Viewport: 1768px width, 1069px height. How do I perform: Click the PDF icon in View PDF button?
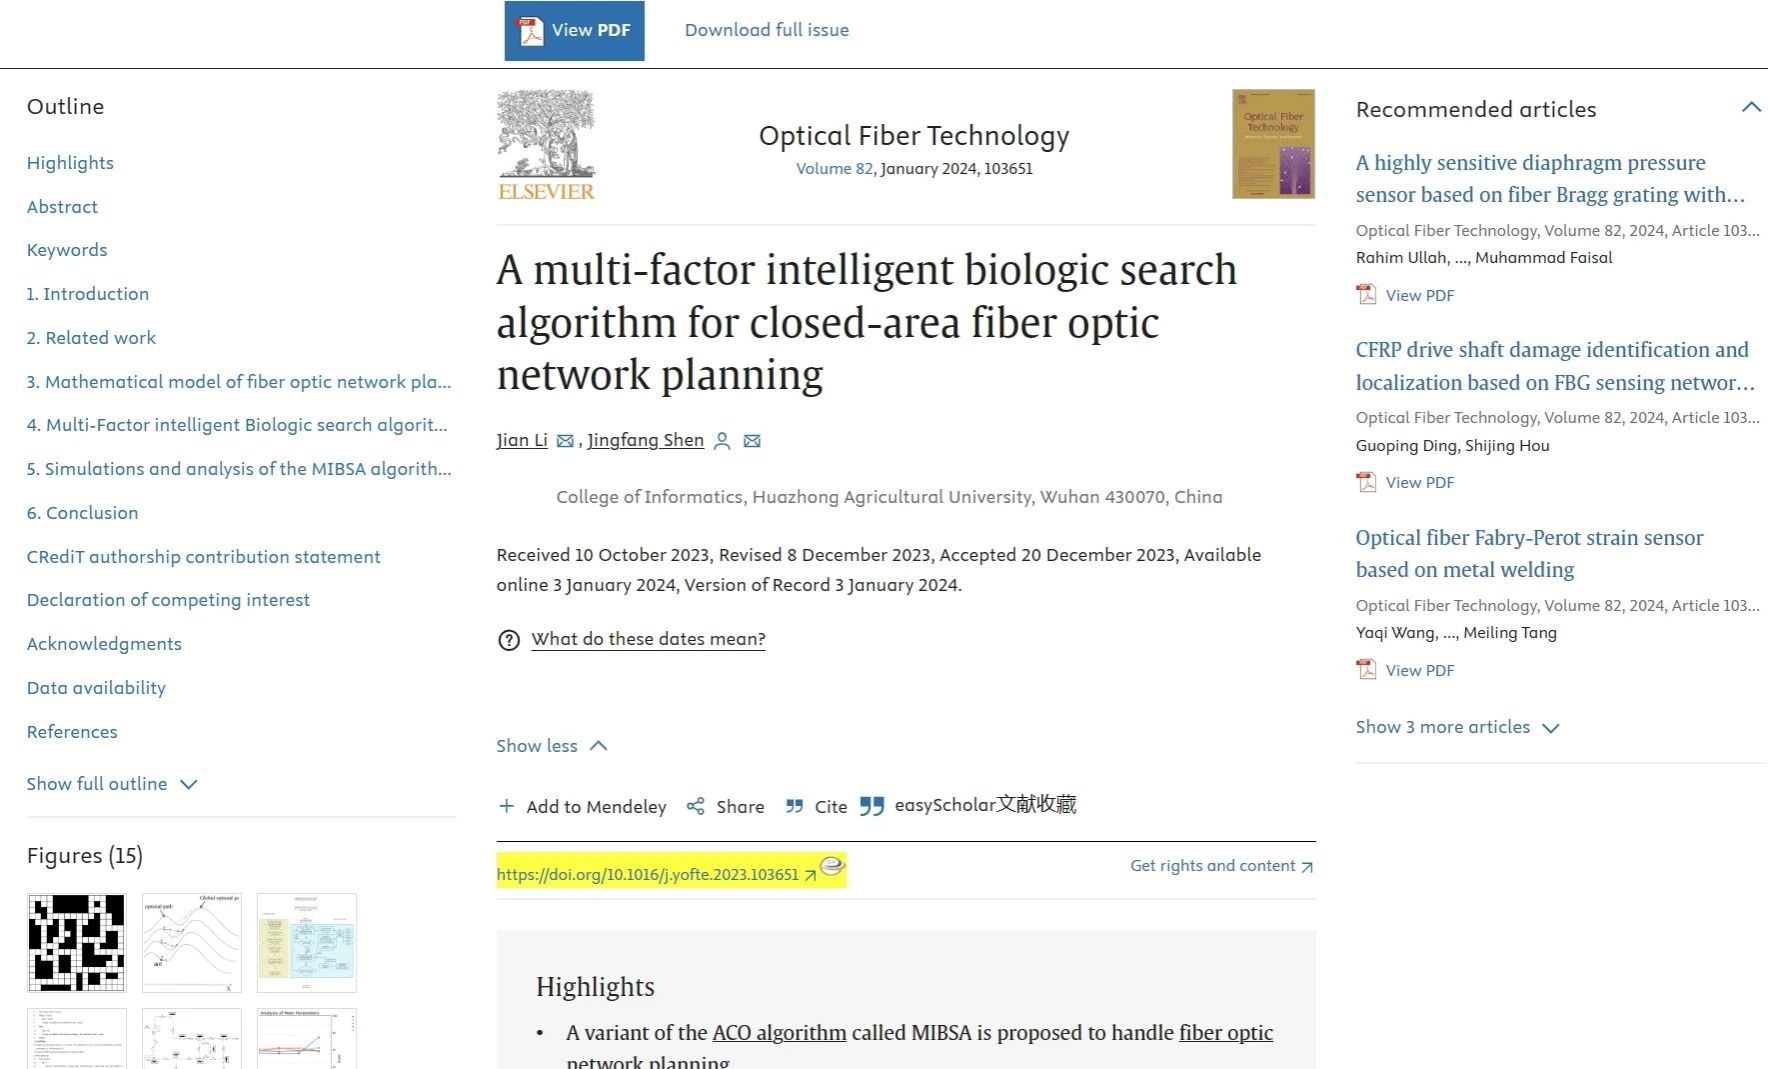click(528, 30)
